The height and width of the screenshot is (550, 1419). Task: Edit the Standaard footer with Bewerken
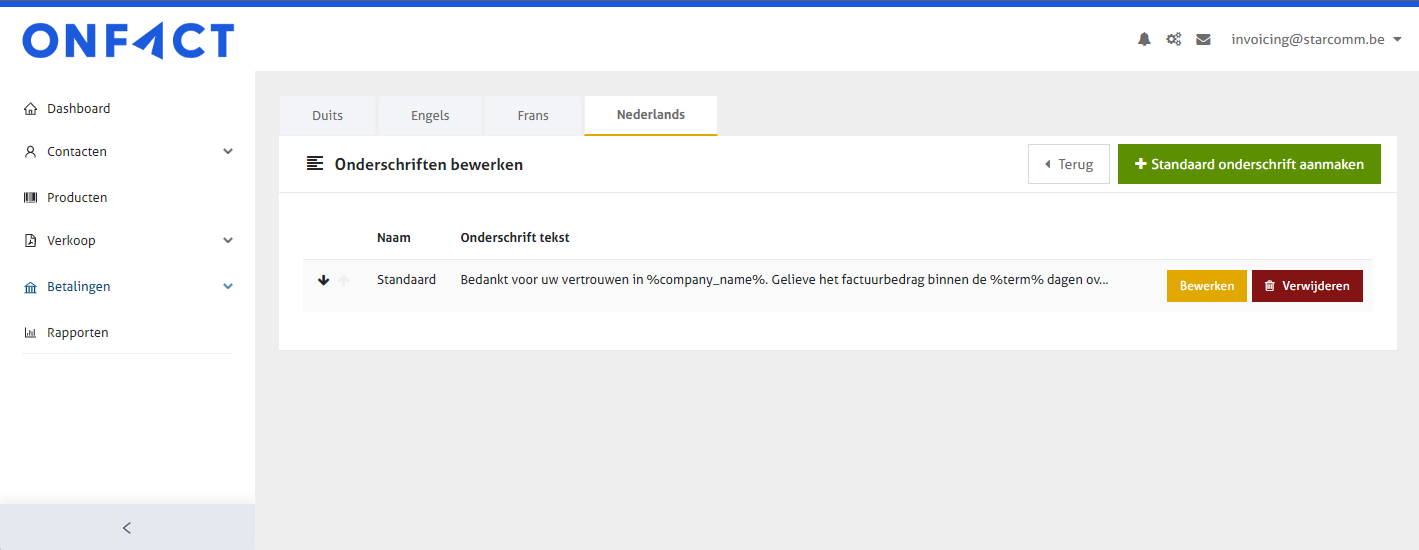(1206, 286)
